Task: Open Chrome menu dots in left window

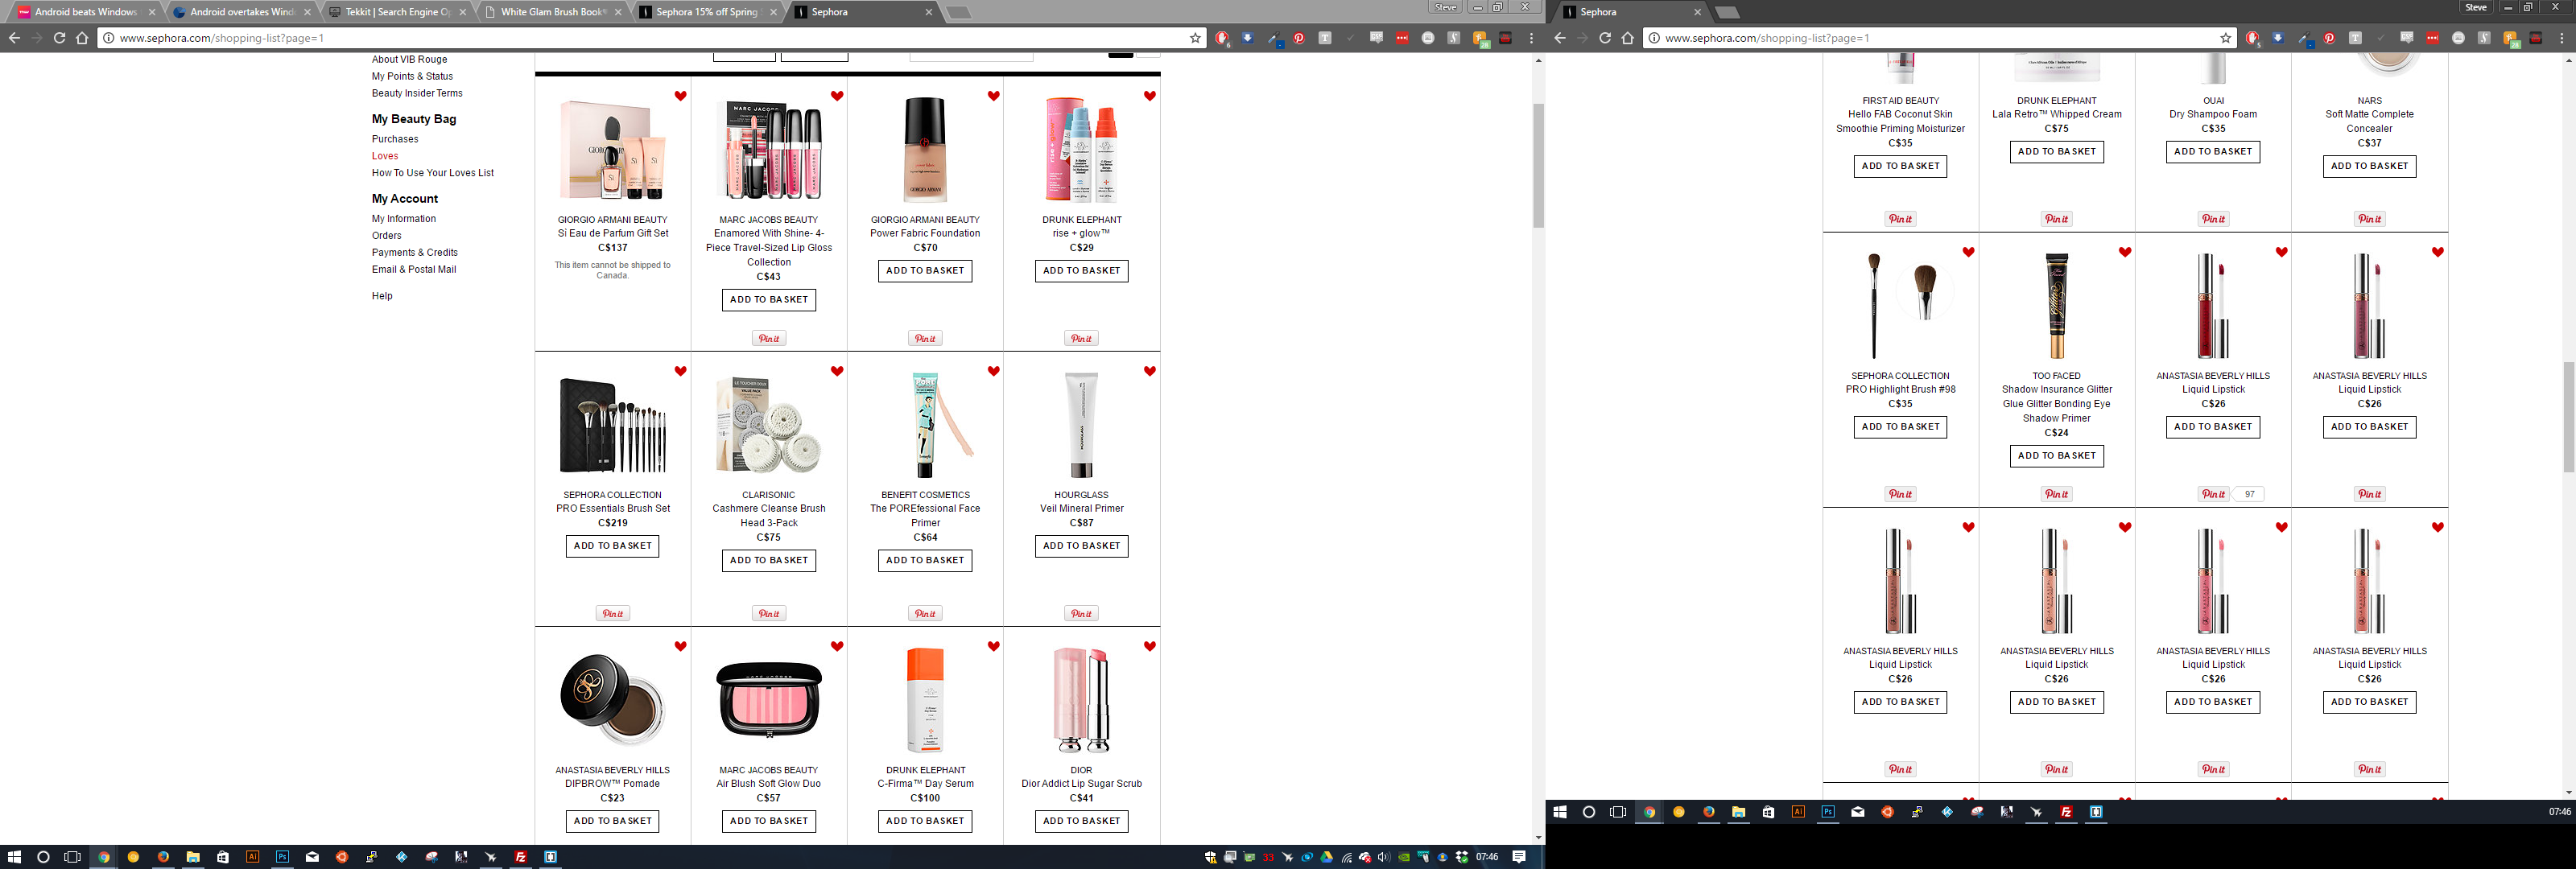Action: (x=1531, y=38)
